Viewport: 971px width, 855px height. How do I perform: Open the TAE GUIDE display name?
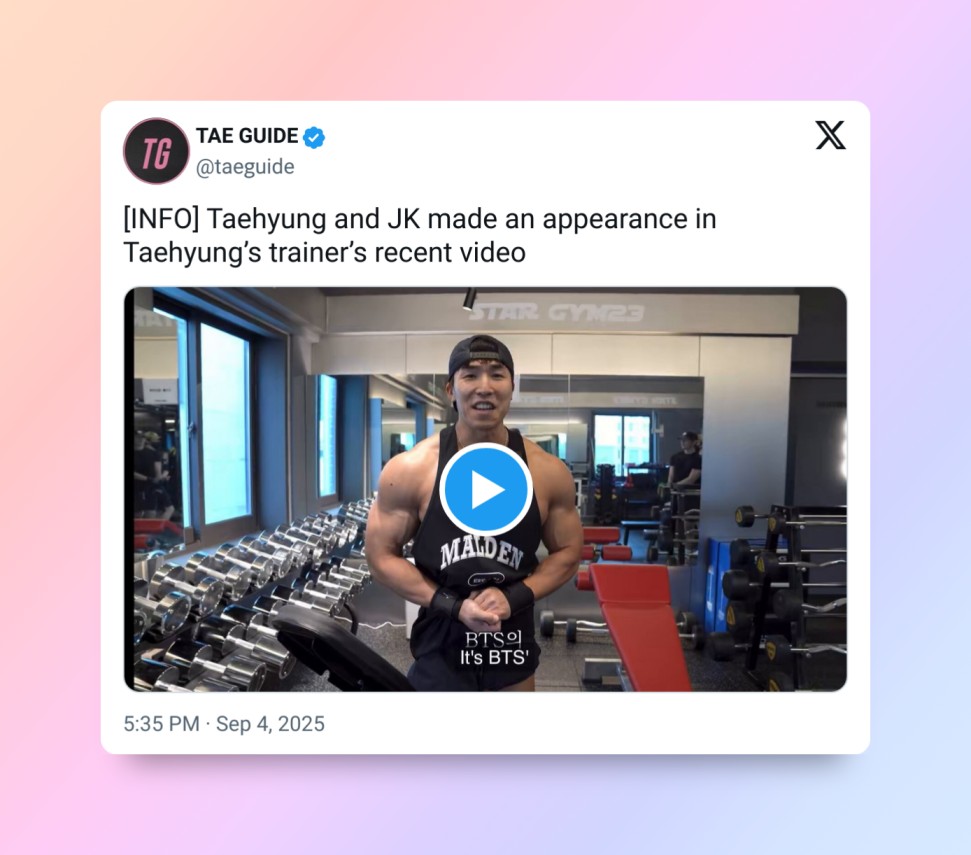pyautogui.click(x=247, y=136)
